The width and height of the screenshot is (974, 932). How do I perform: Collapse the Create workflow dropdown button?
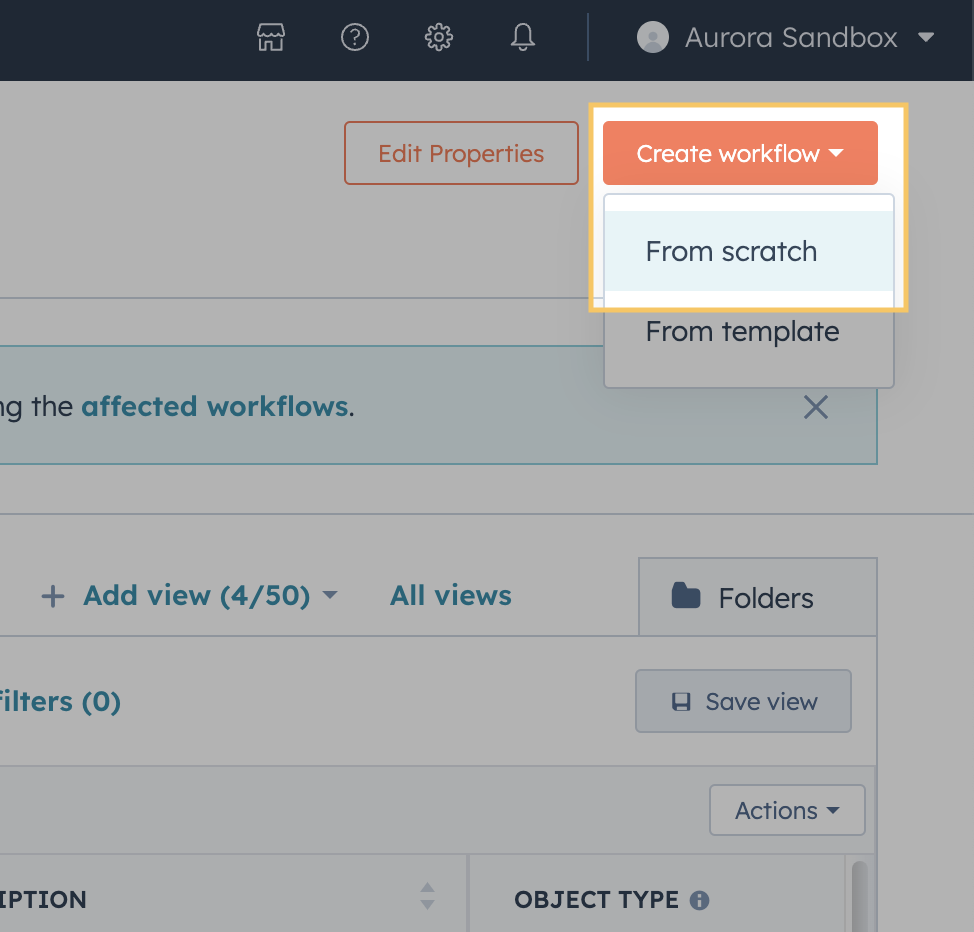pos(740,153)
